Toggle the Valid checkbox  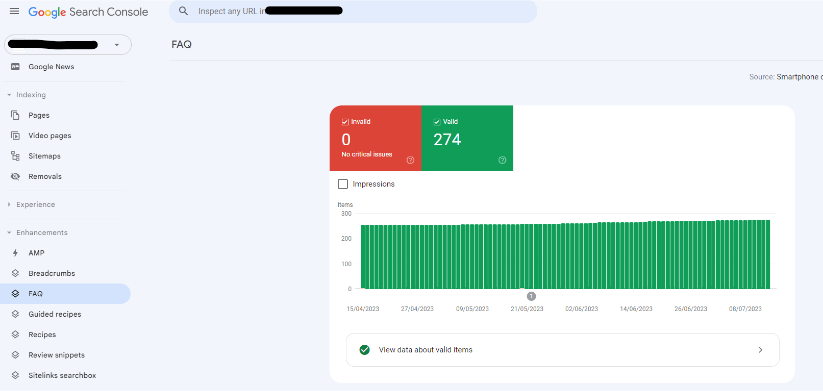[x=437, y=122]
